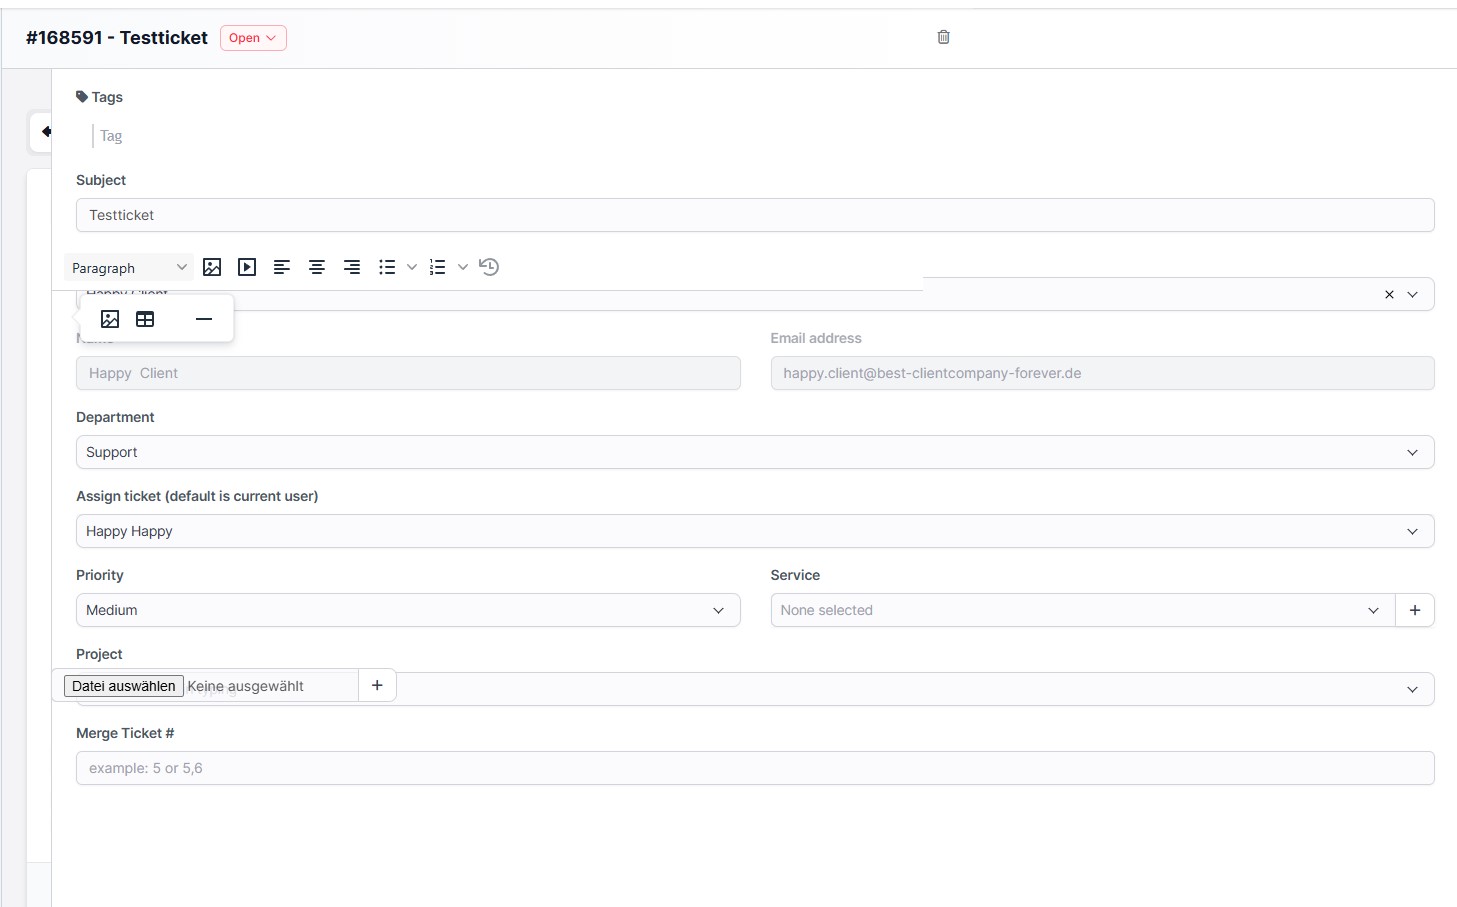Screen dimensions: 1457x907
Task: Click ticket title '#168591 - Testticket'
Action: (x=116, y=38)
